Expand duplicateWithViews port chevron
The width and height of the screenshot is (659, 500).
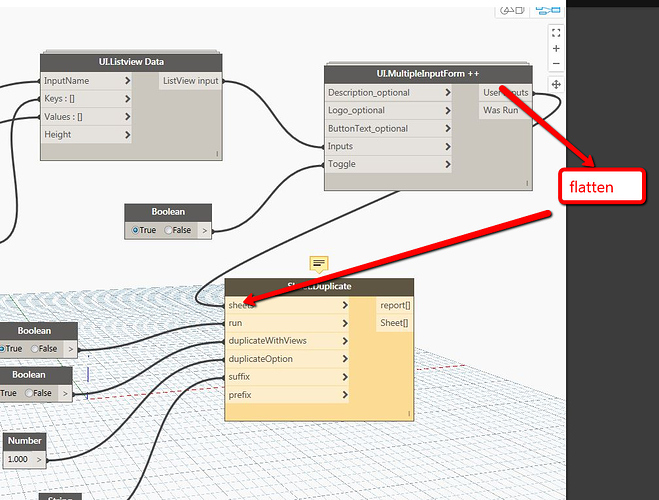(x=345, y=341)
